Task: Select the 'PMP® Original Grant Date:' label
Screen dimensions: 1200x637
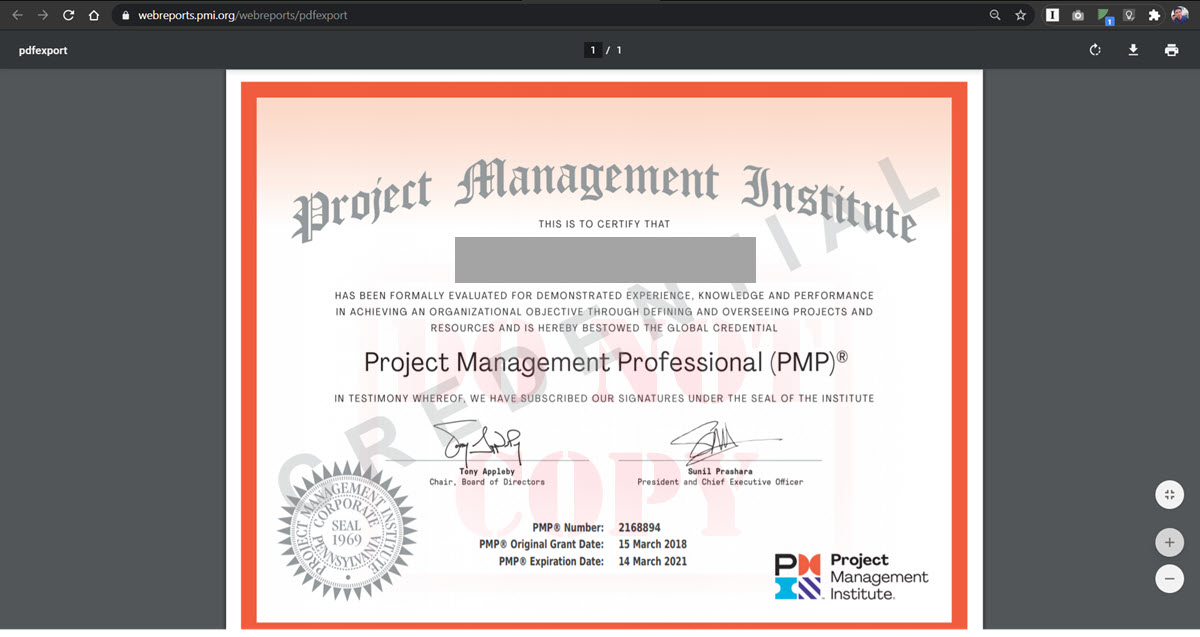Action: (x=542, y=544)
